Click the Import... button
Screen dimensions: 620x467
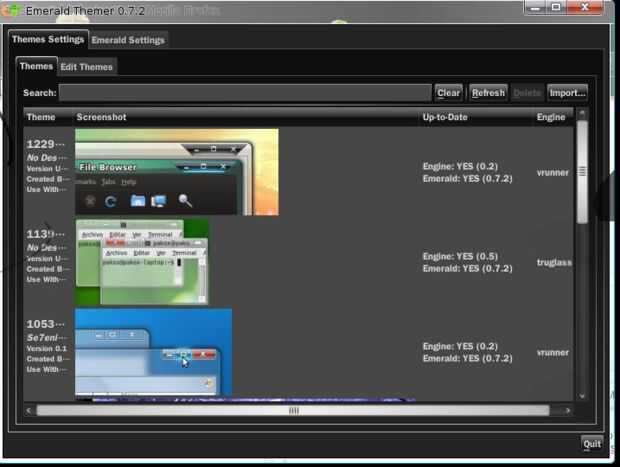click(567, 93)
